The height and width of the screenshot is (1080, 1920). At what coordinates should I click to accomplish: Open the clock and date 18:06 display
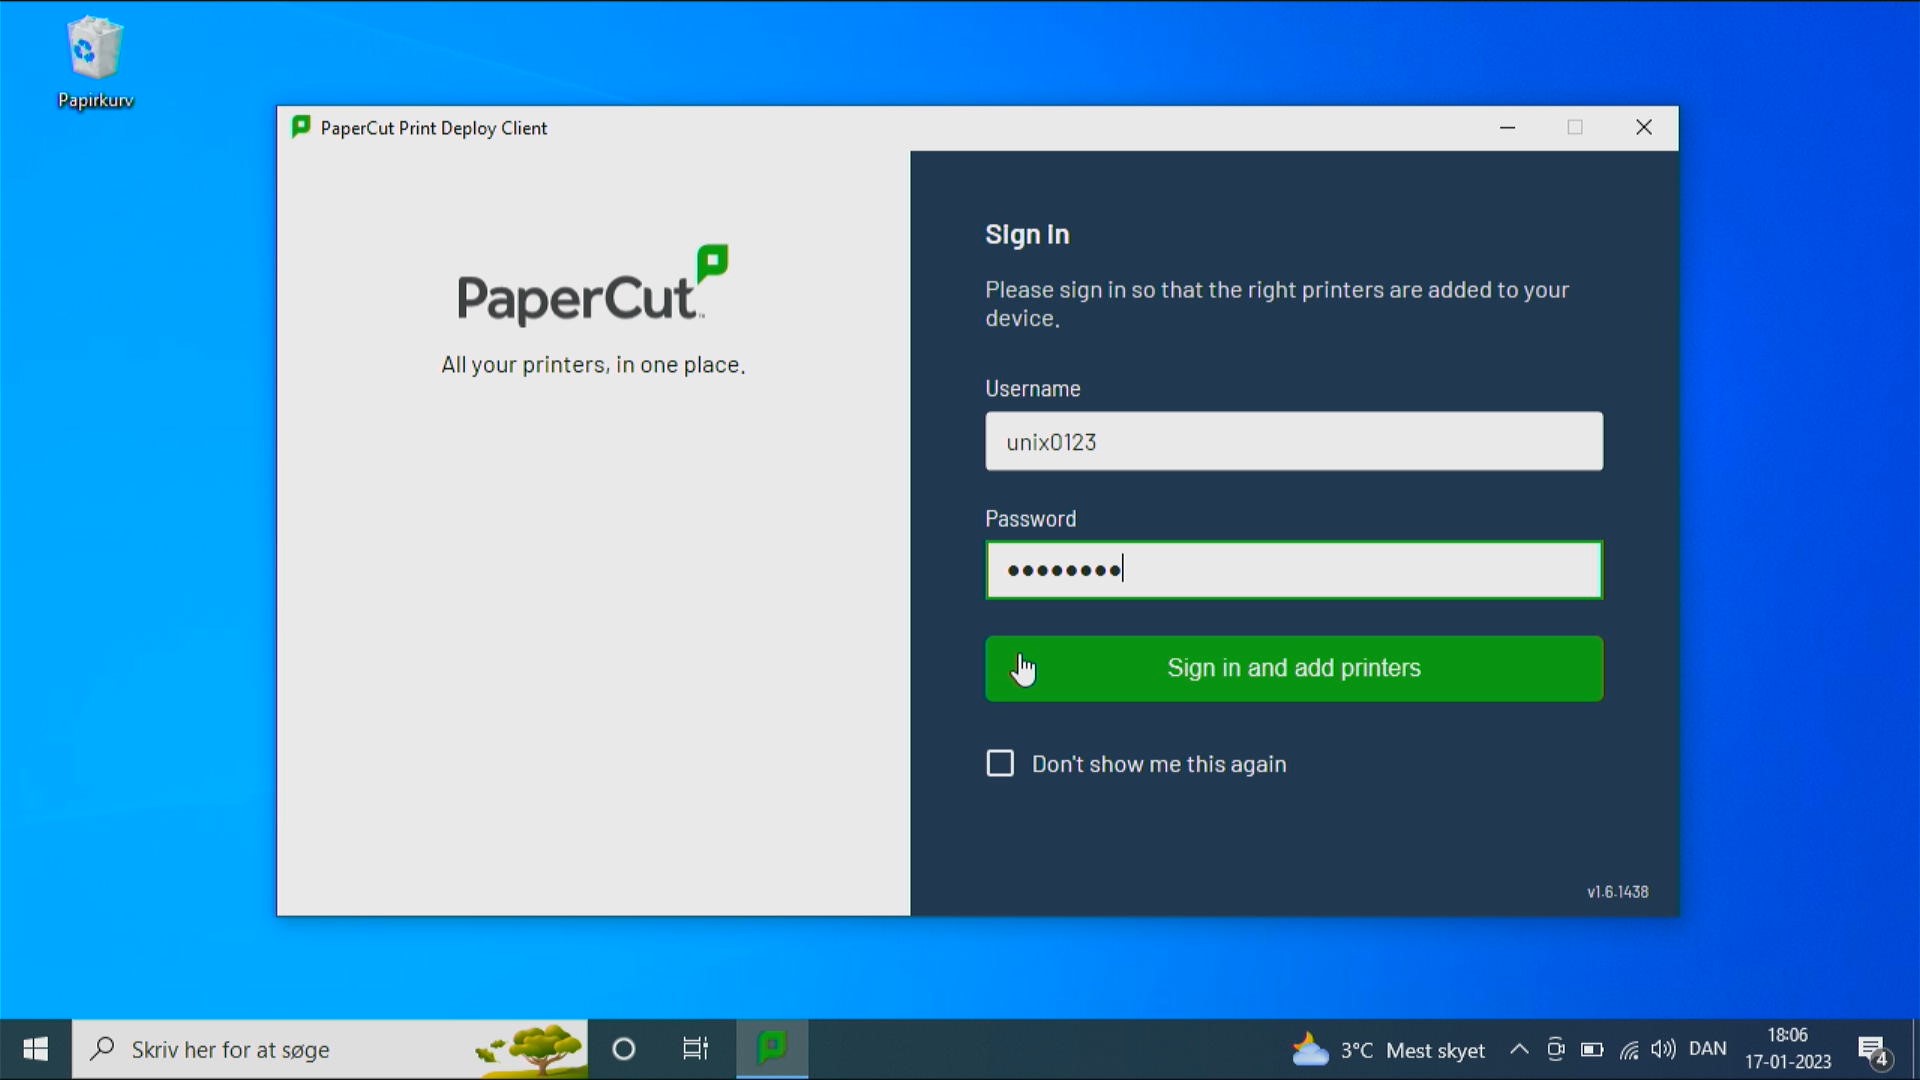(x=1788, y=1049)
